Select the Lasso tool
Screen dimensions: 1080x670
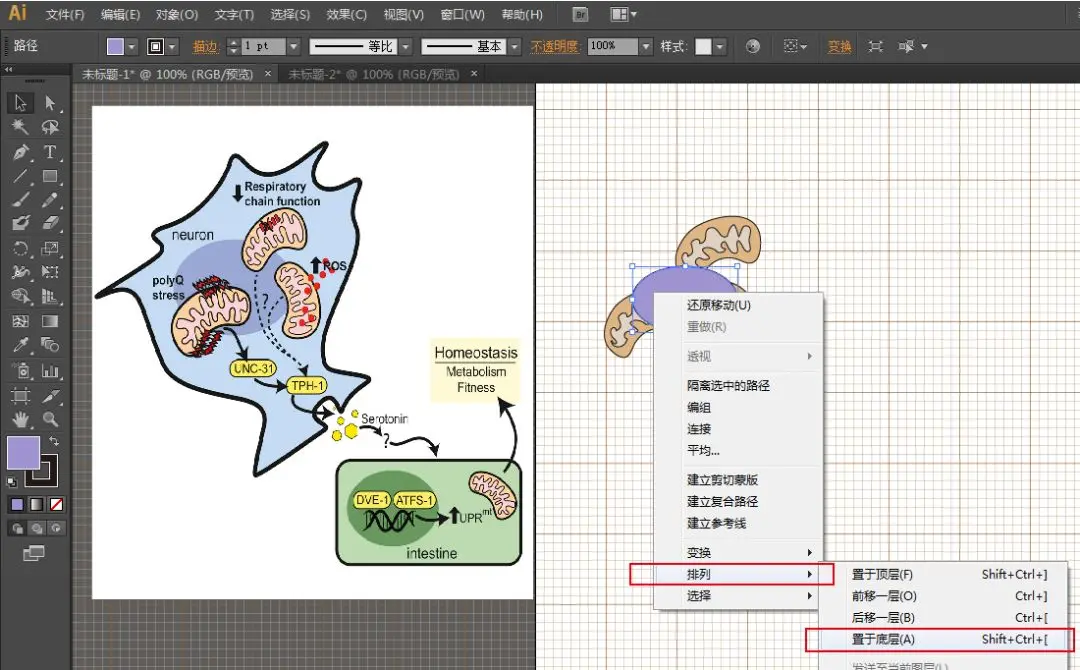tap(50, 127)
